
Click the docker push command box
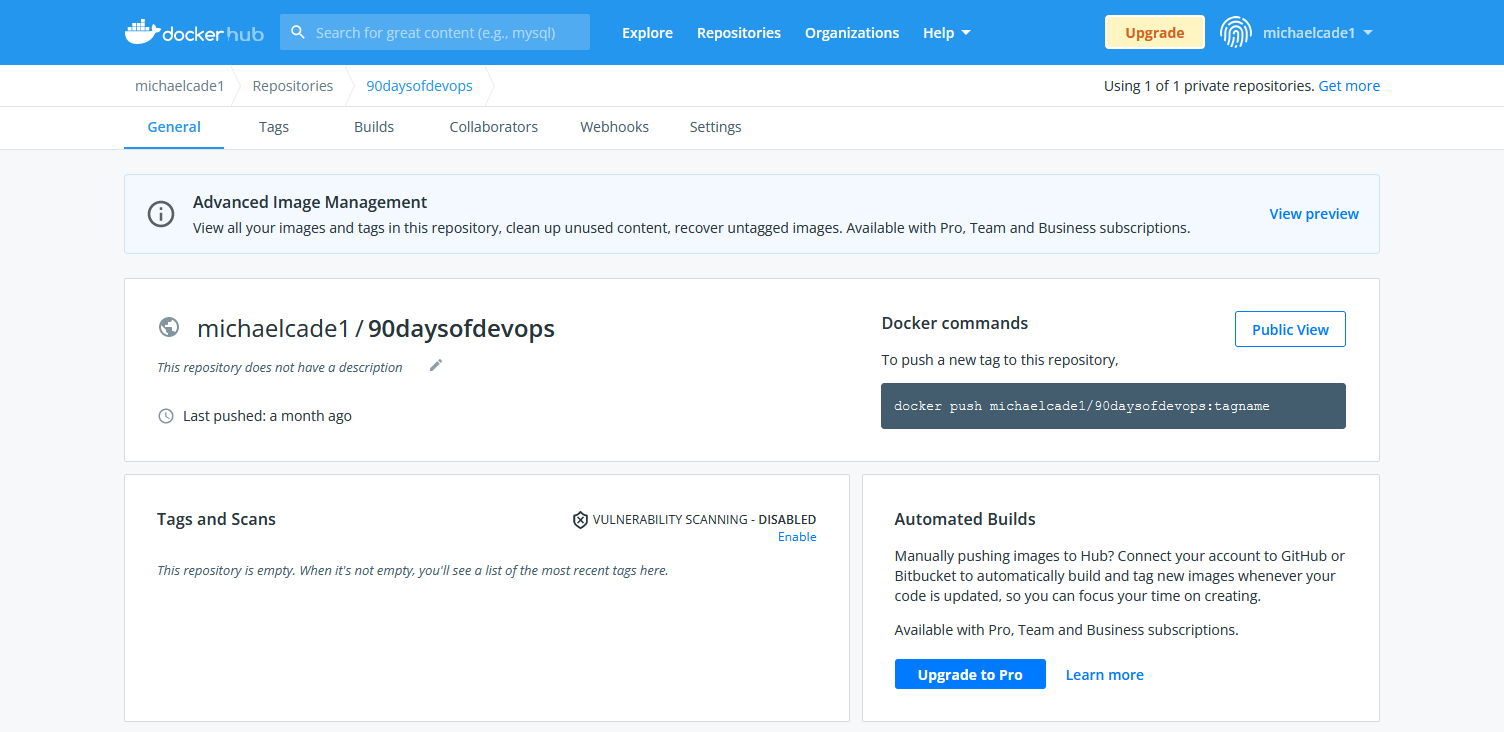[x=1112, y=406]
